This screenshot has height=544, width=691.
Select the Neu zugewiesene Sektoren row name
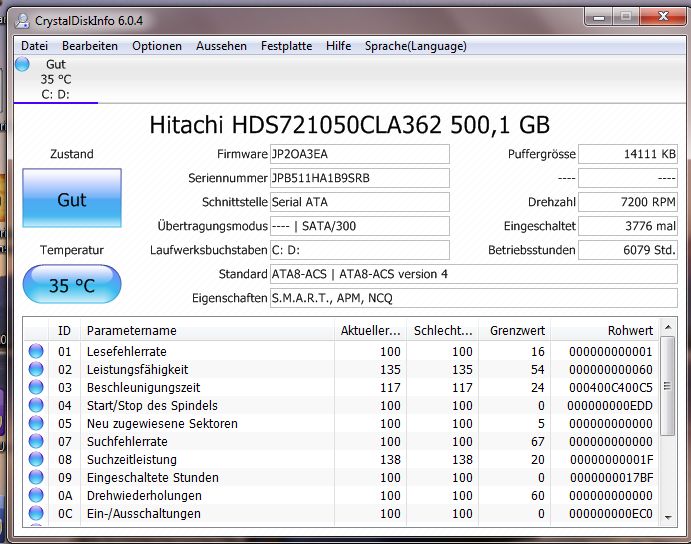[x=162, y=424]
